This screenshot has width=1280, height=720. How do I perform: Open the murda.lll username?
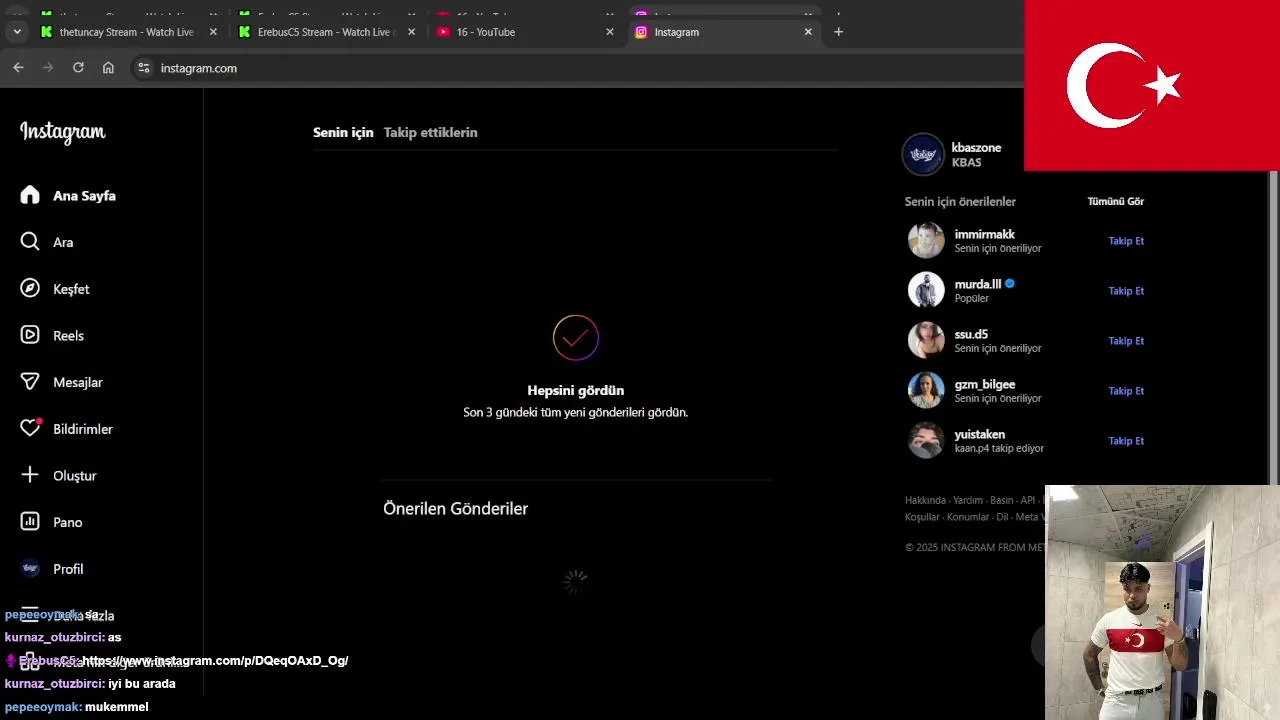tap(978, 284)
